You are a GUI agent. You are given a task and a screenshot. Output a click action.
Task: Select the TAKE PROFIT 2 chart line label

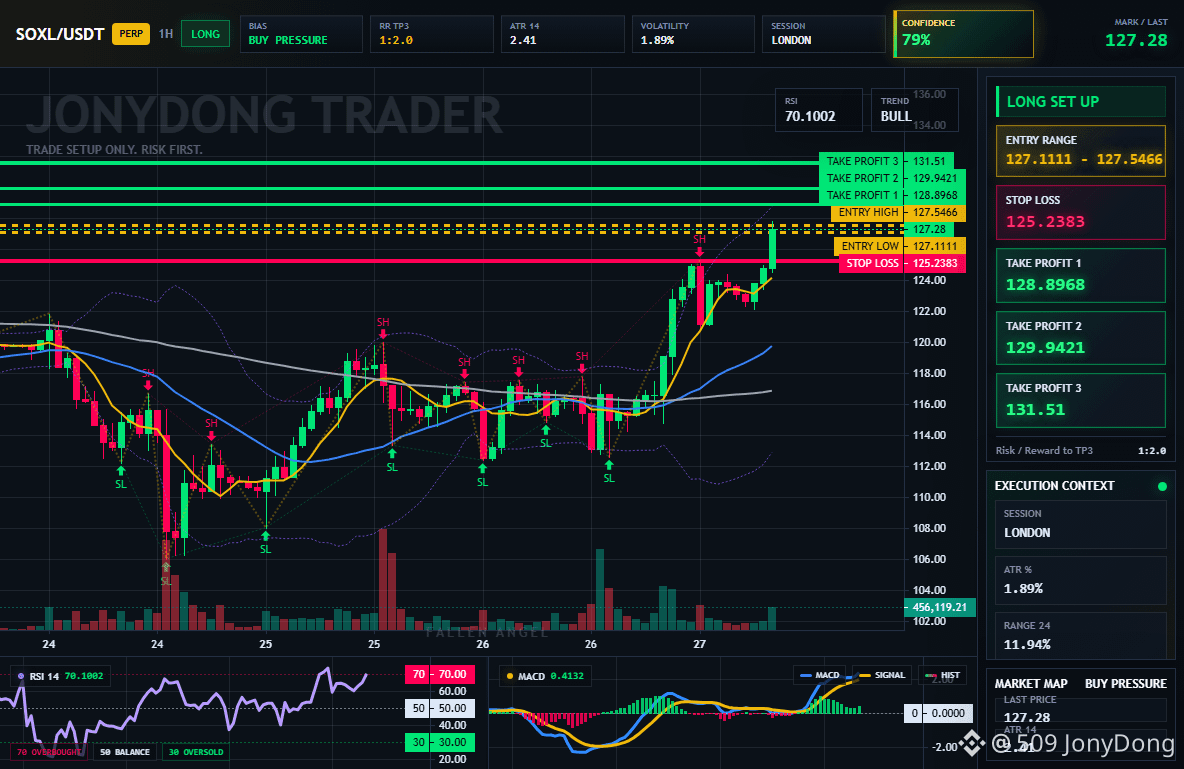click(x=860, y=178)
